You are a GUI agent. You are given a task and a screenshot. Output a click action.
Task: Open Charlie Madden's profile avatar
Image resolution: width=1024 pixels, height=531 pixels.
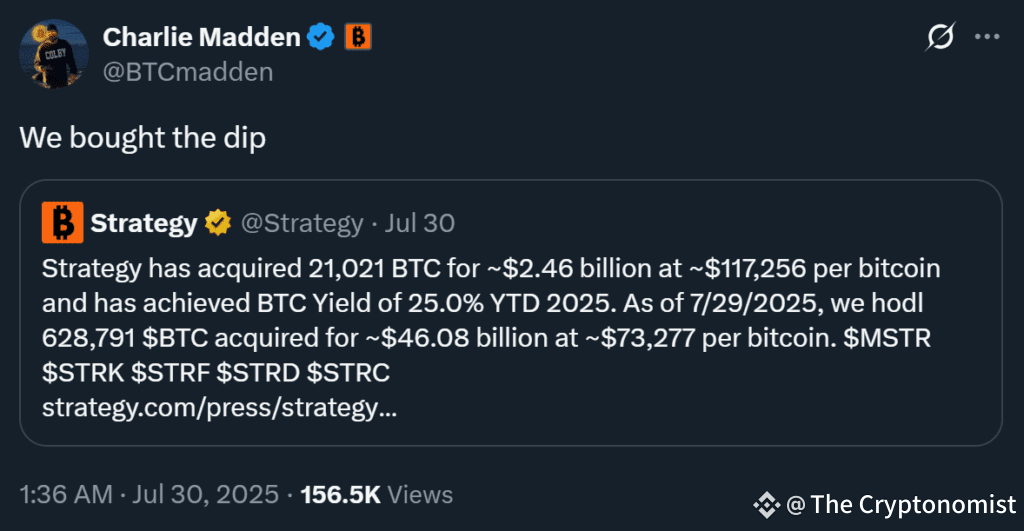pos(54,54)
